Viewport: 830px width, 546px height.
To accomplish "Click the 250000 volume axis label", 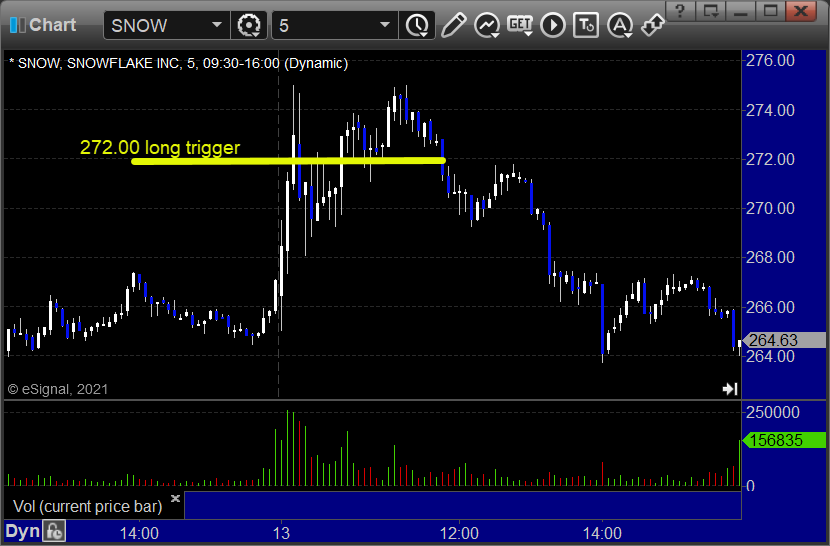I will (x=773, y=412).
